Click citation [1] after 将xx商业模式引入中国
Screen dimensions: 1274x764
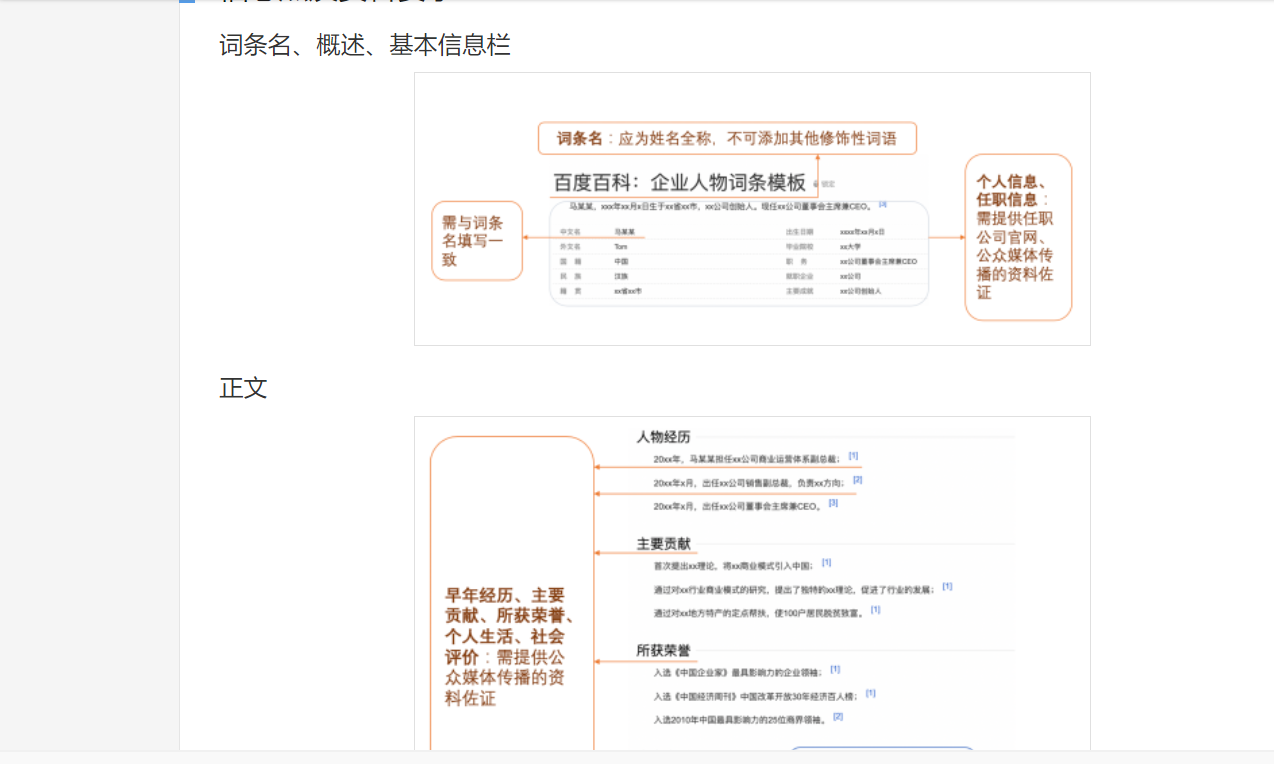[825, 563]
